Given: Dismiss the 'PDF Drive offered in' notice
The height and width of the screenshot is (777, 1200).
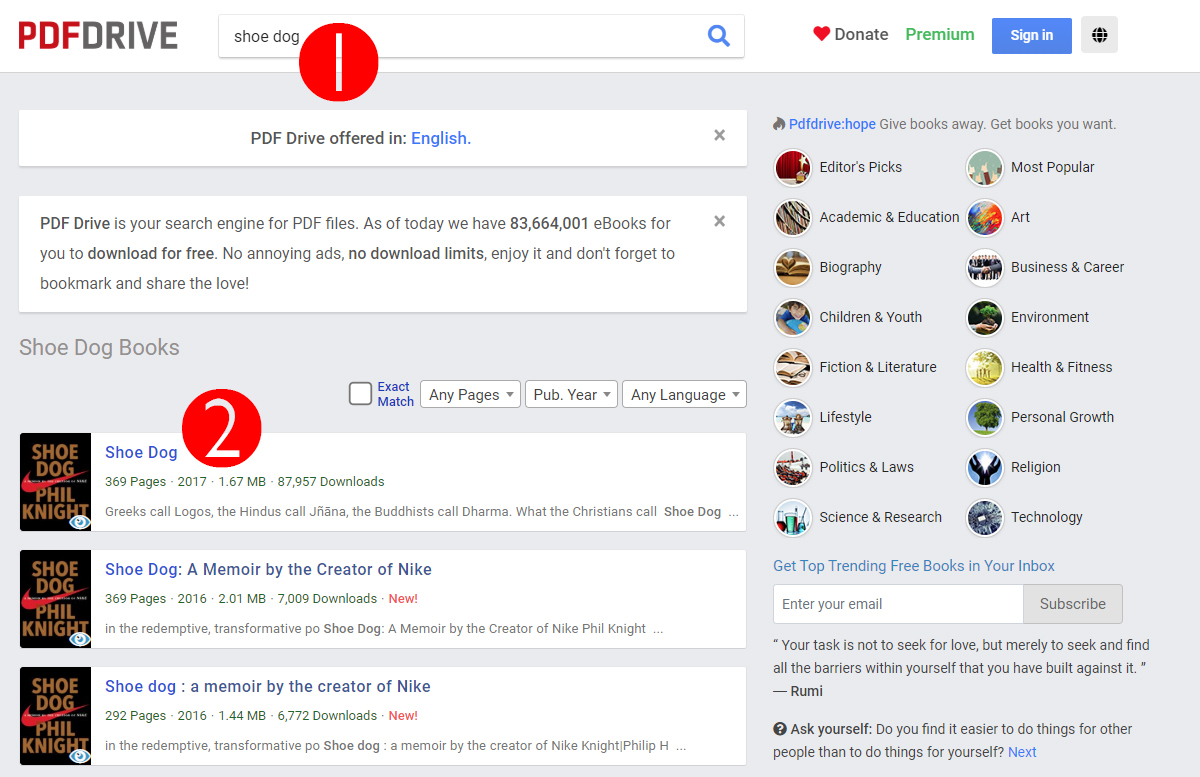Looking at the screenshot, I should [719, 135].
